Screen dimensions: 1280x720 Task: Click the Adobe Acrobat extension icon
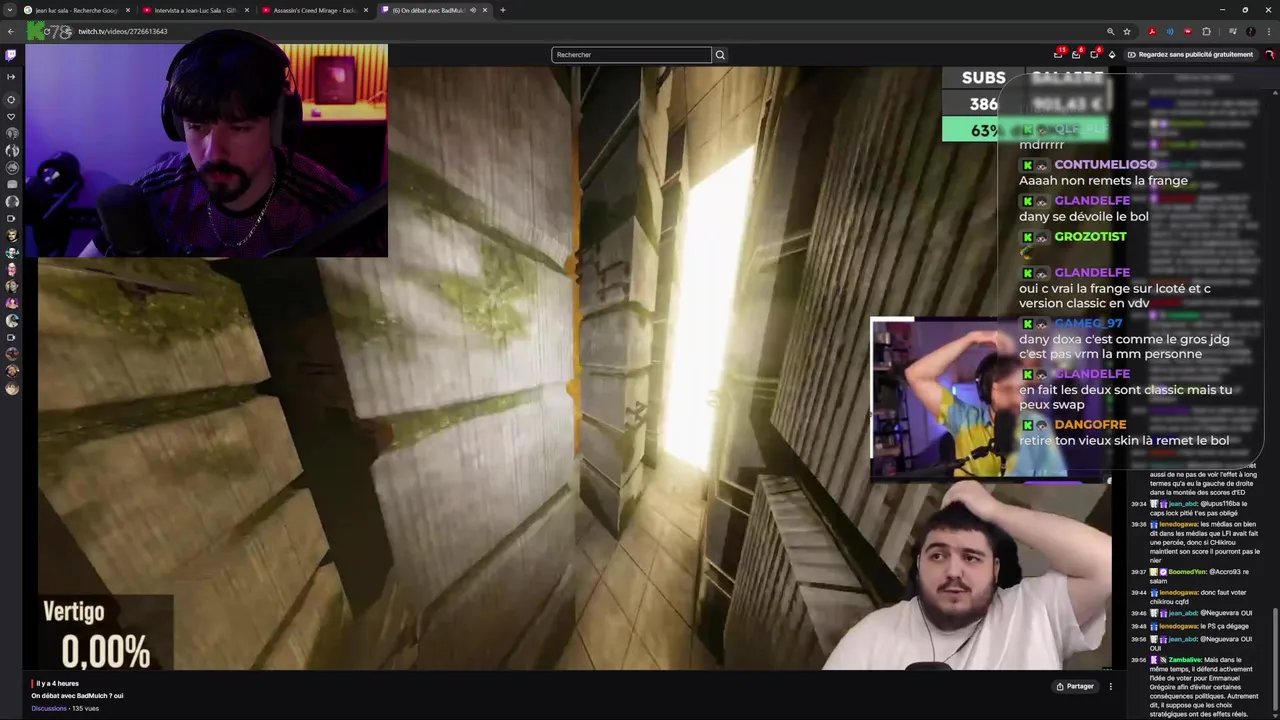tap(1152, 31)
